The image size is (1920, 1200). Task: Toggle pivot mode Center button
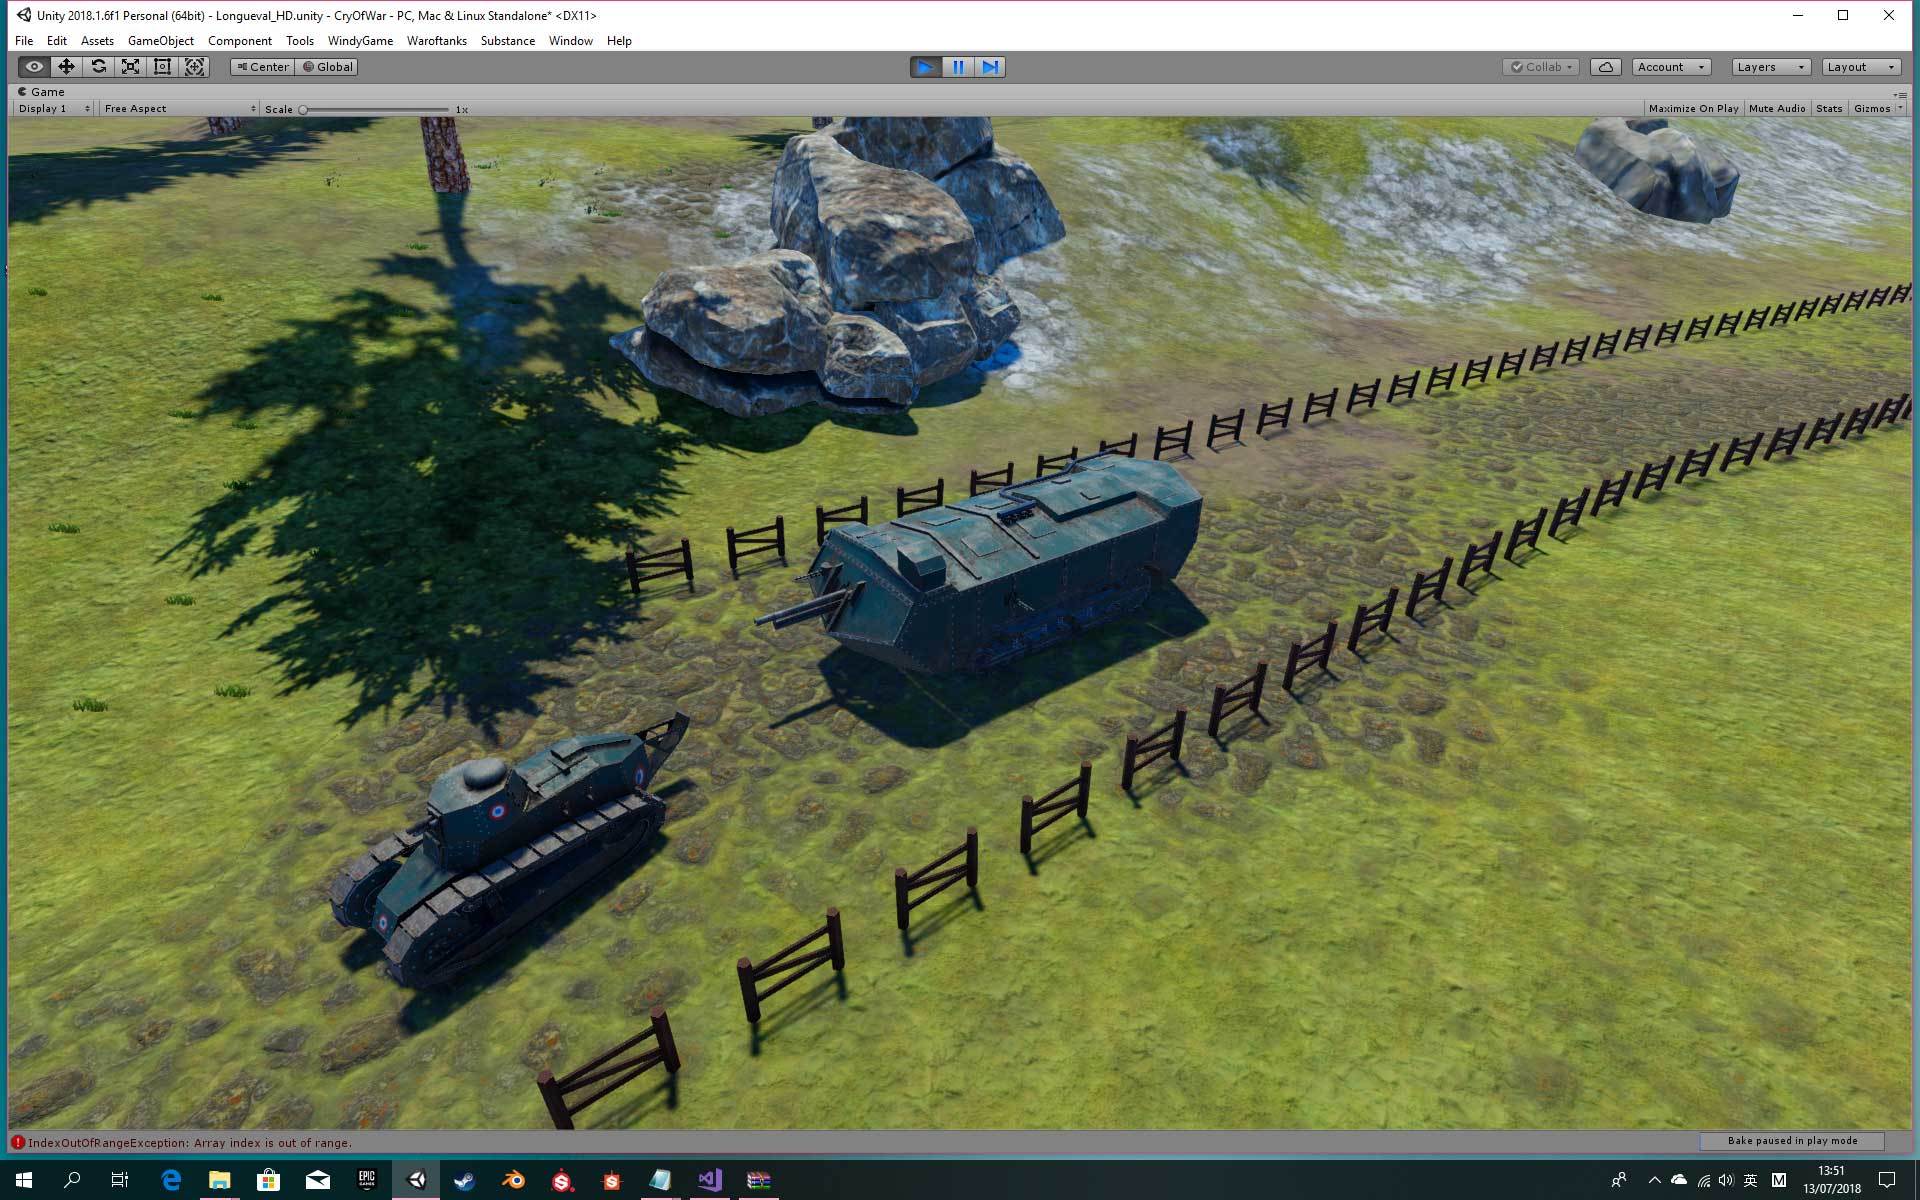click(x=263, y=67)
